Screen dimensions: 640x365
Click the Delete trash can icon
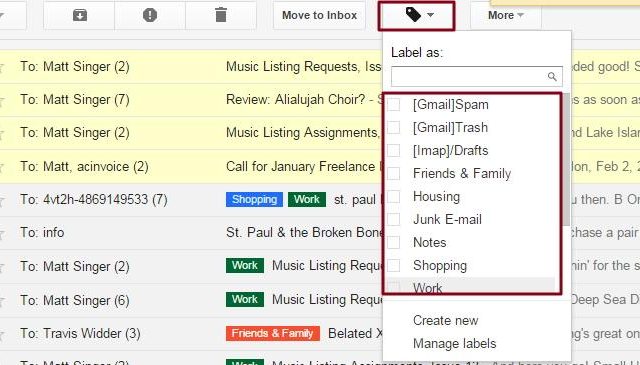pos(221,16)
